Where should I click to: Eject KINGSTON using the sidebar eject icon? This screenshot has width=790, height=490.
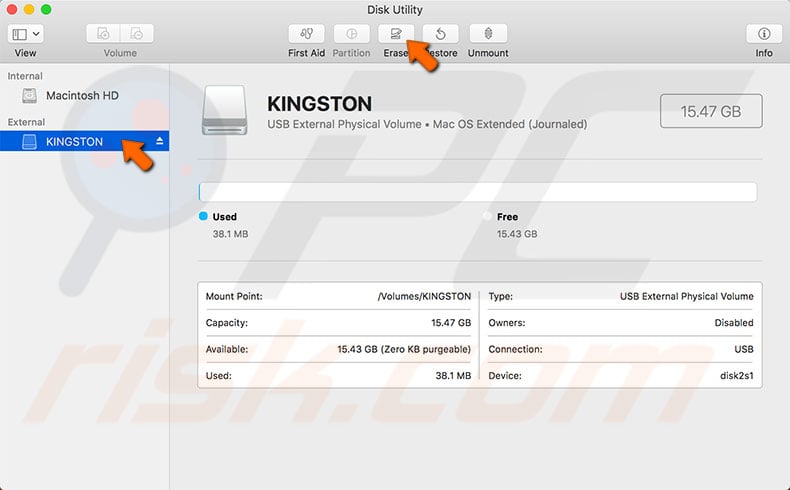point(160,141)
